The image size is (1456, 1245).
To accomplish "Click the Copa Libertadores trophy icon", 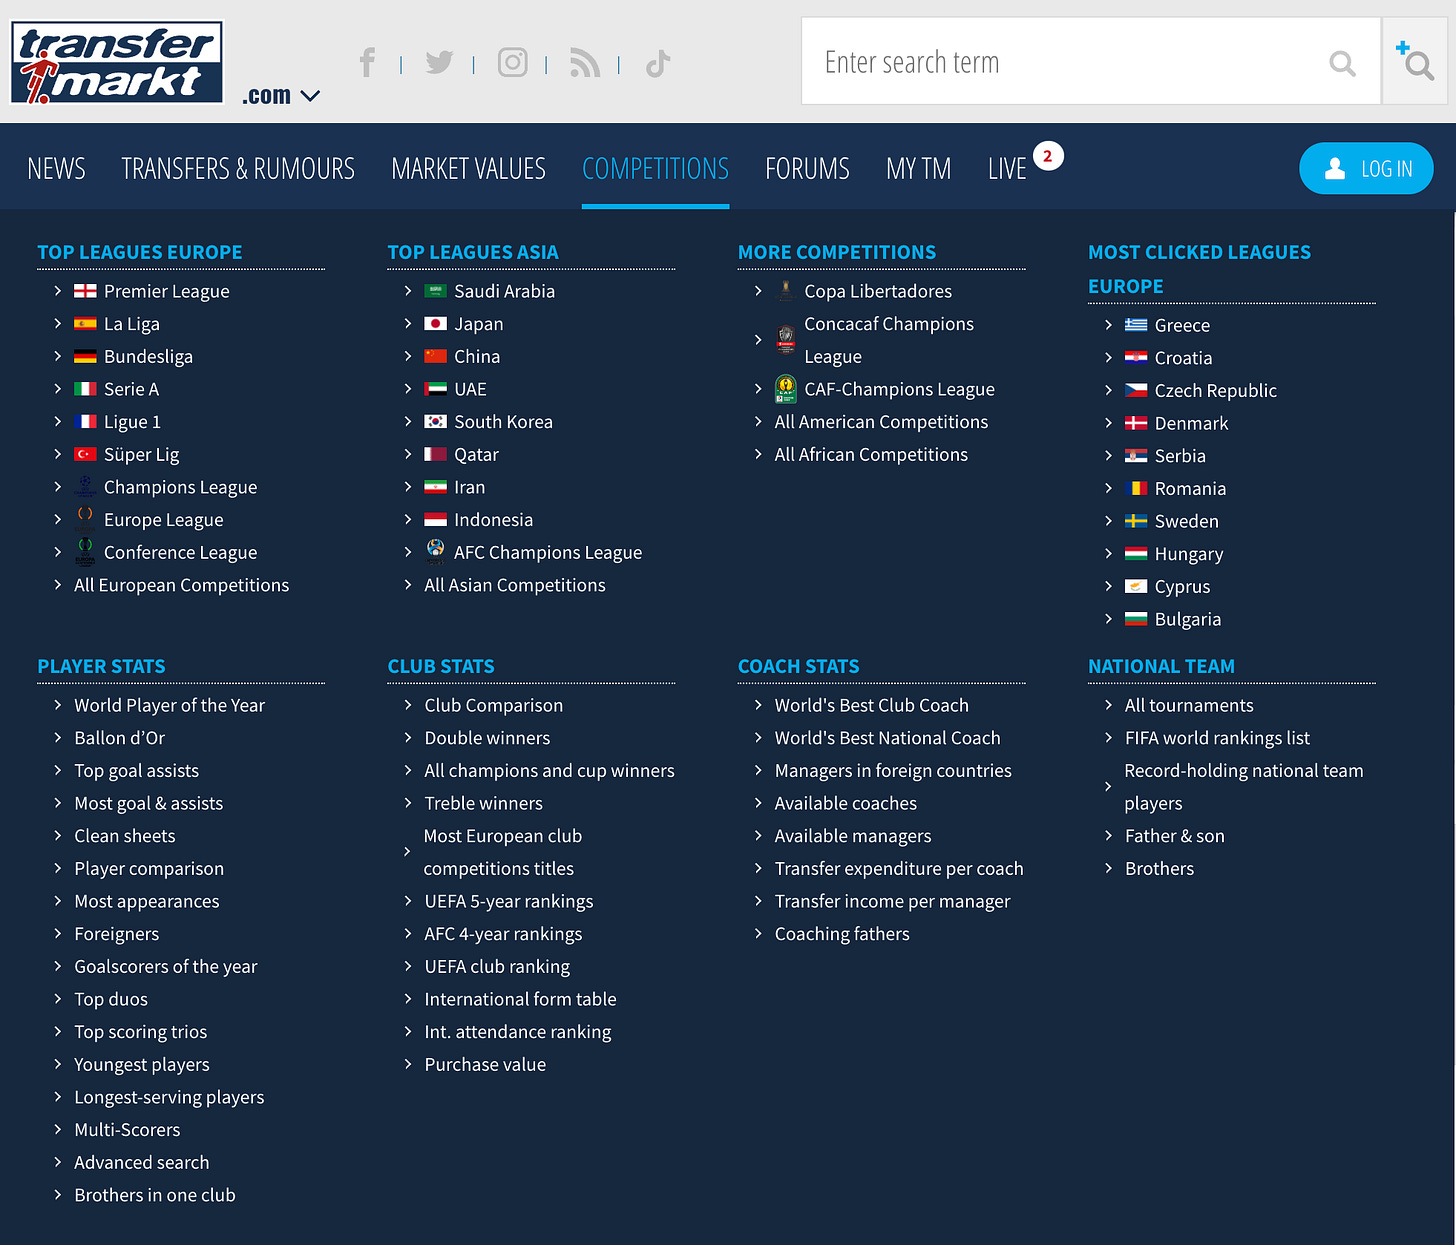I will (x=786, y=291).
